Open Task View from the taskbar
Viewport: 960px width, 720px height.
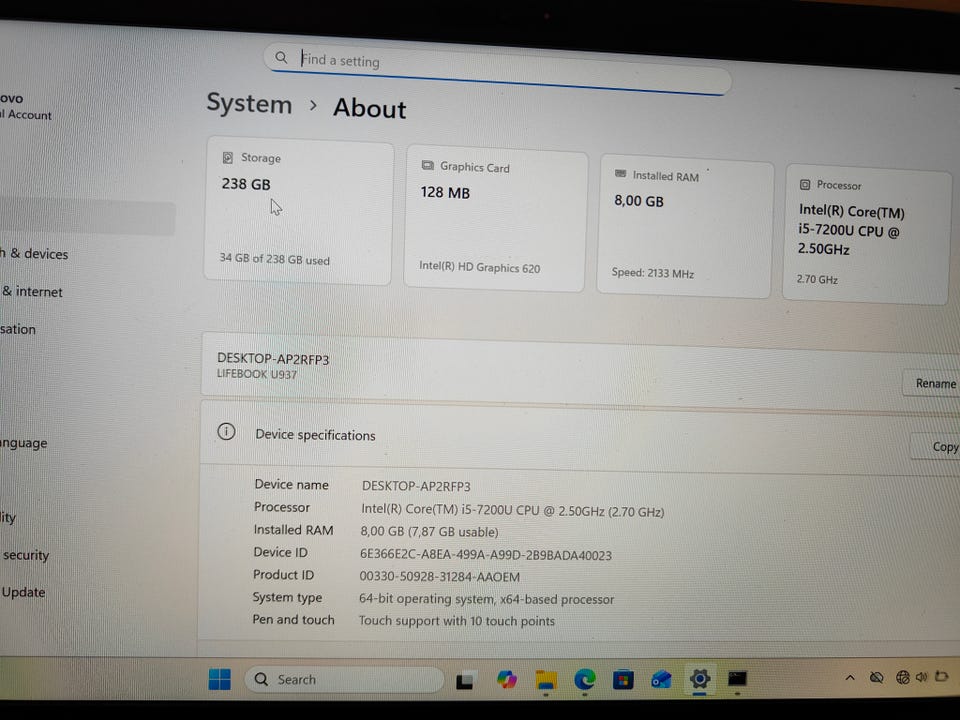[465, 680]
